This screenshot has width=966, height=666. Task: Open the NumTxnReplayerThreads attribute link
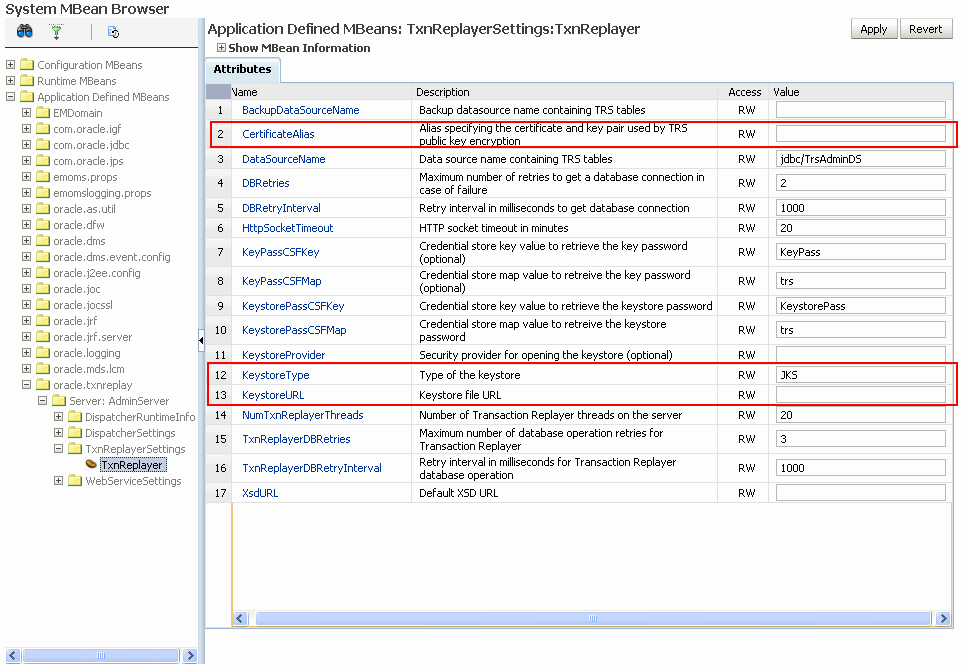tap(302, 415)
